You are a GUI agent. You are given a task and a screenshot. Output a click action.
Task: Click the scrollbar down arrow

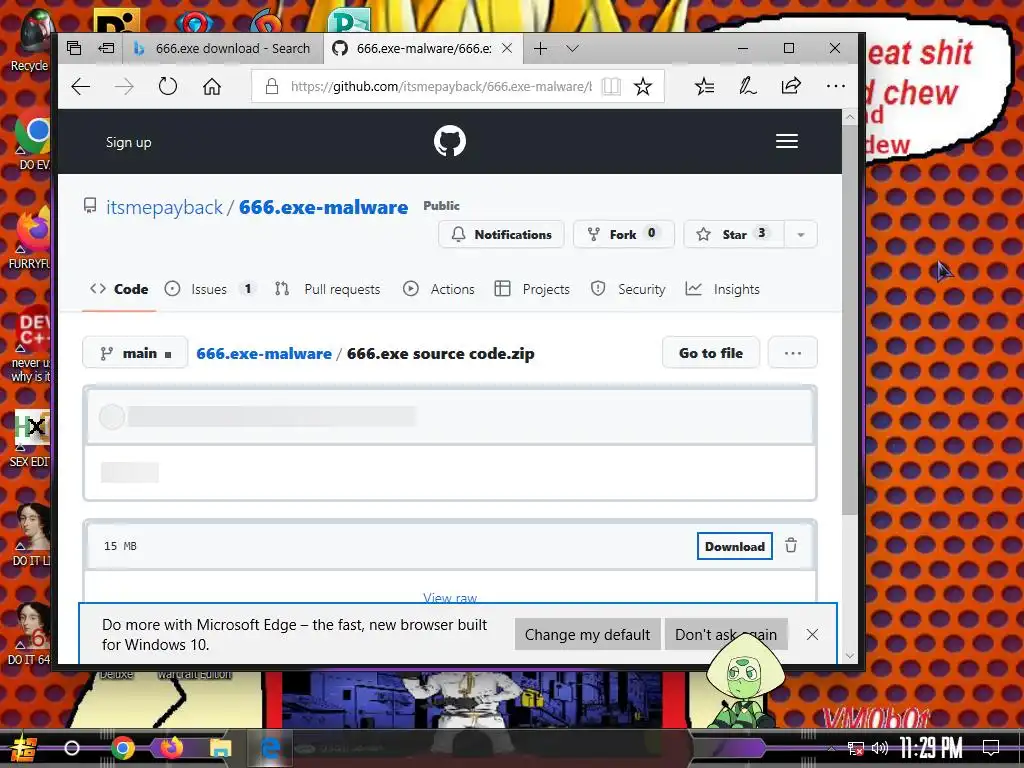click(x=849, y=655)
